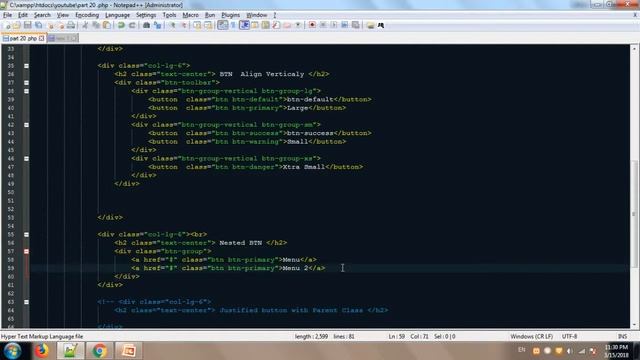Switch to the part 20 .php tab
Viewport: 640px width, 360px height.
tap(23, 38)
